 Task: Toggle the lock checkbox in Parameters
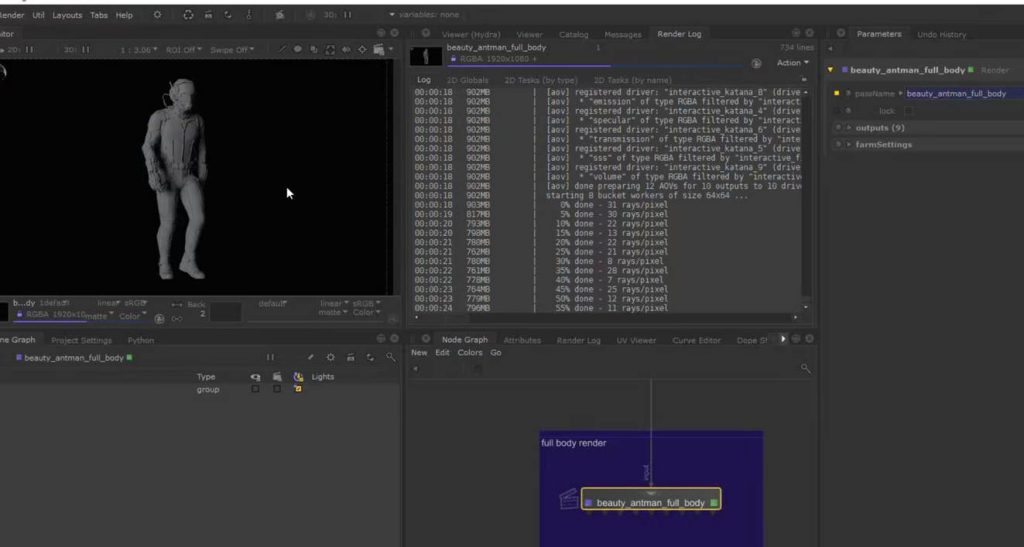click(x=908, y=111)
